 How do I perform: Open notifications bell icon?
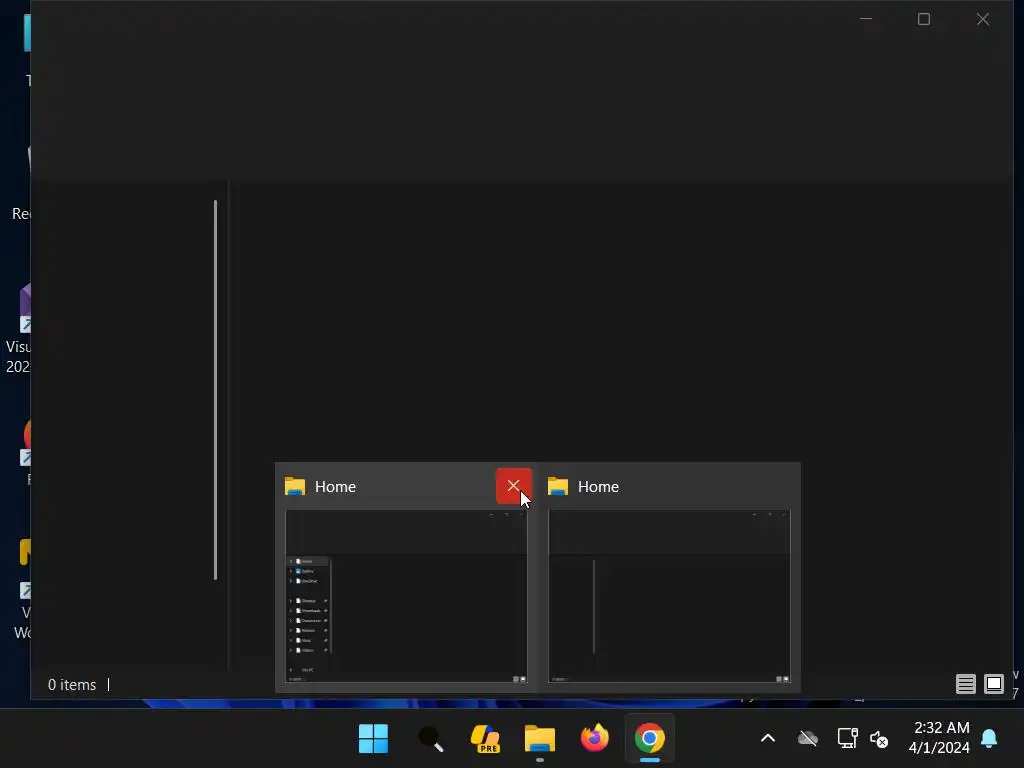(x=989, y=739)
